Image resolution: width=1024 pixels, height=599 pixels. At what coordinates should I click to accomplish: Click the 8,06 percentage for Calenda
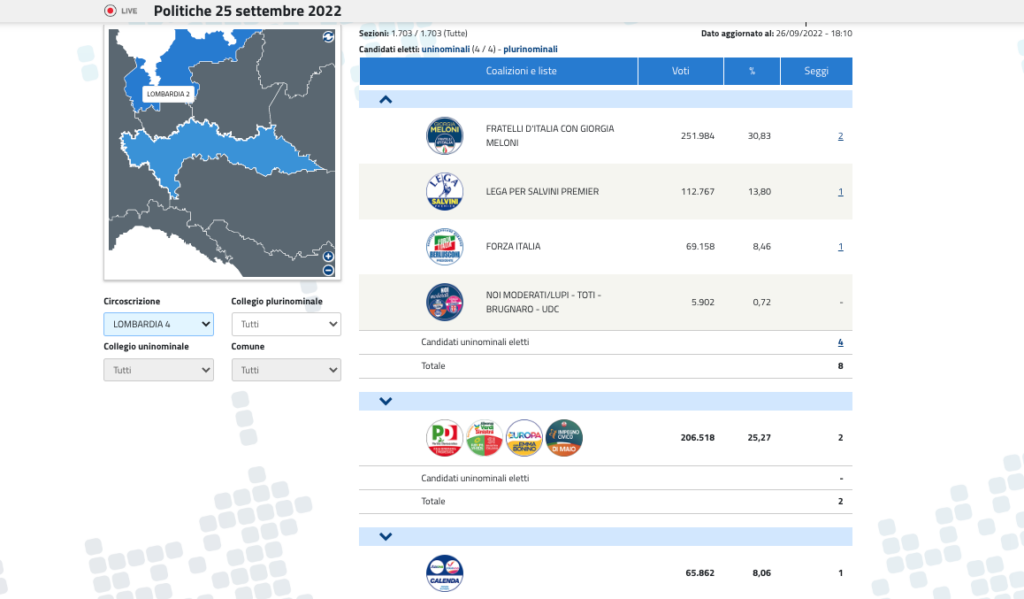tap(761, 573)
